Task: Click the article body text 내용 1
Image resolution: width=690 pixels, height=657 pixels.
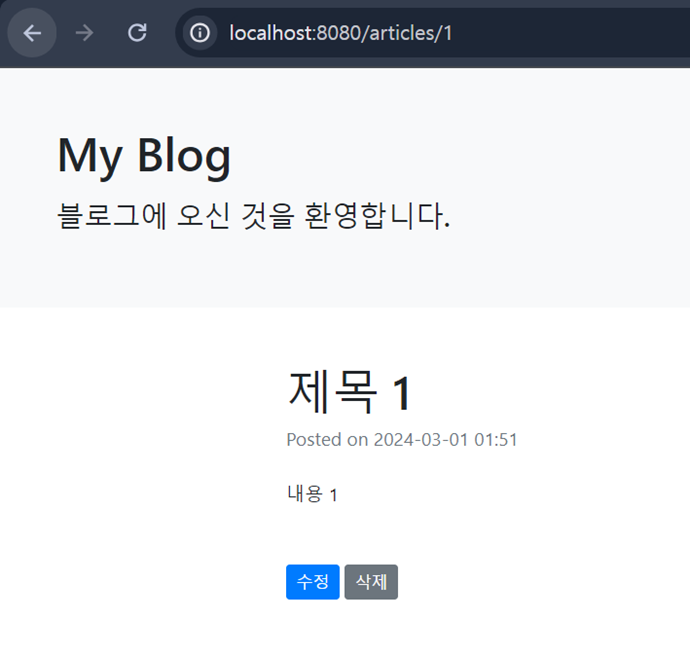Action: [x=312, y=494]
